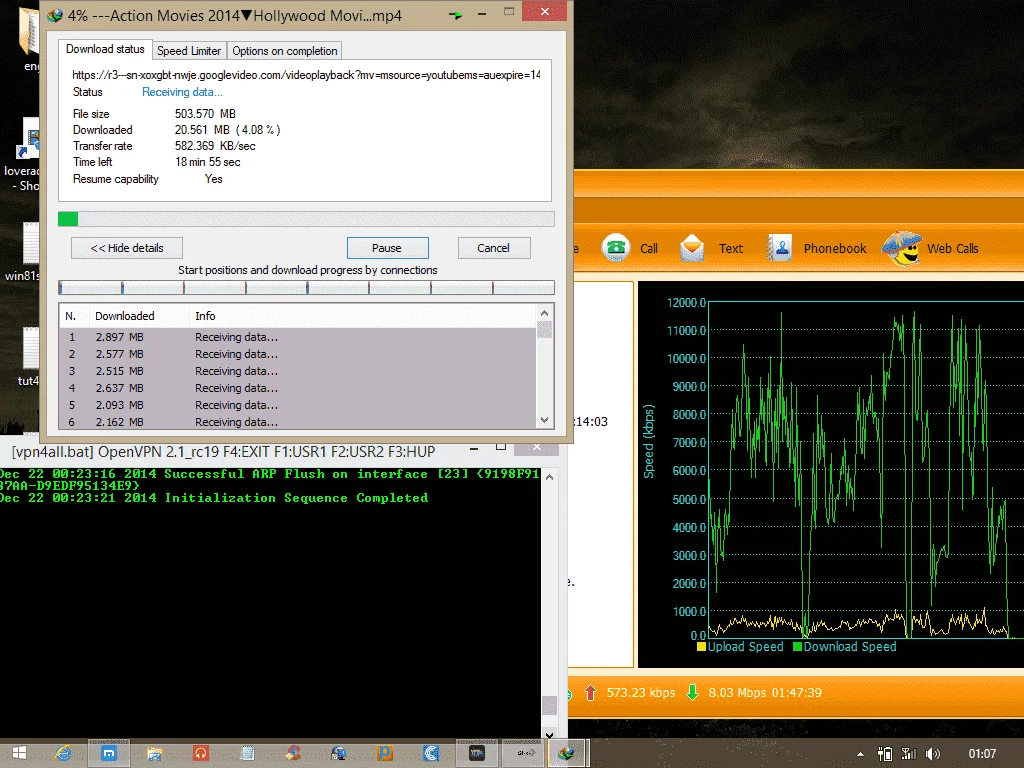Image resolution: width=1024 pixels, height=768 pixels.
Task: Select connection row 5 with 2.093 MB
Action: click(298, 405)
